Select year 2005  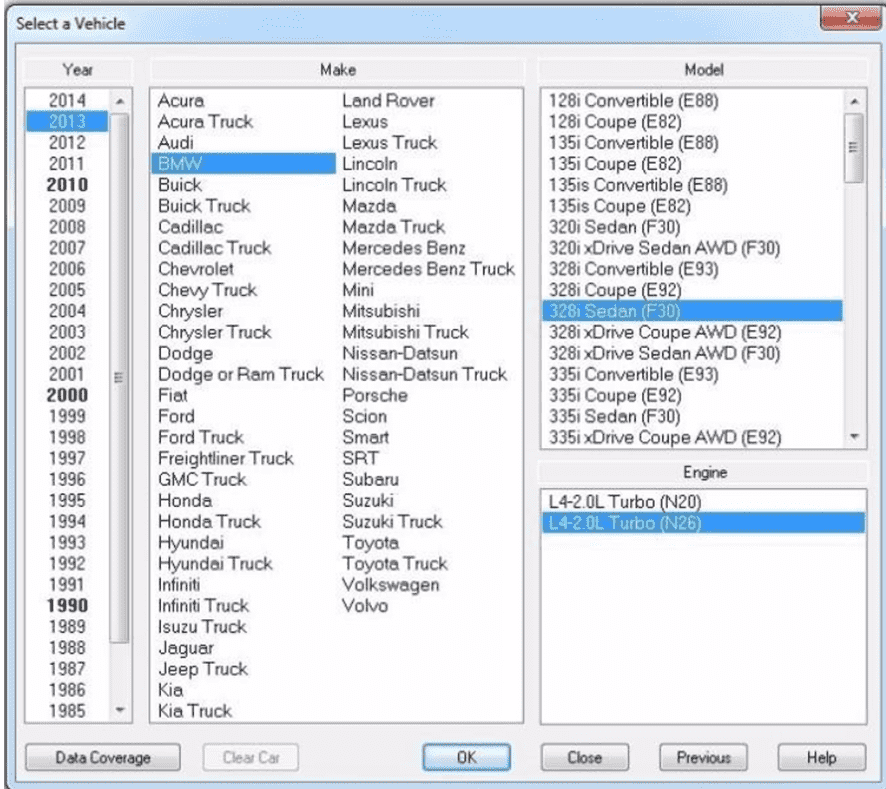click(x=67, y=290)
